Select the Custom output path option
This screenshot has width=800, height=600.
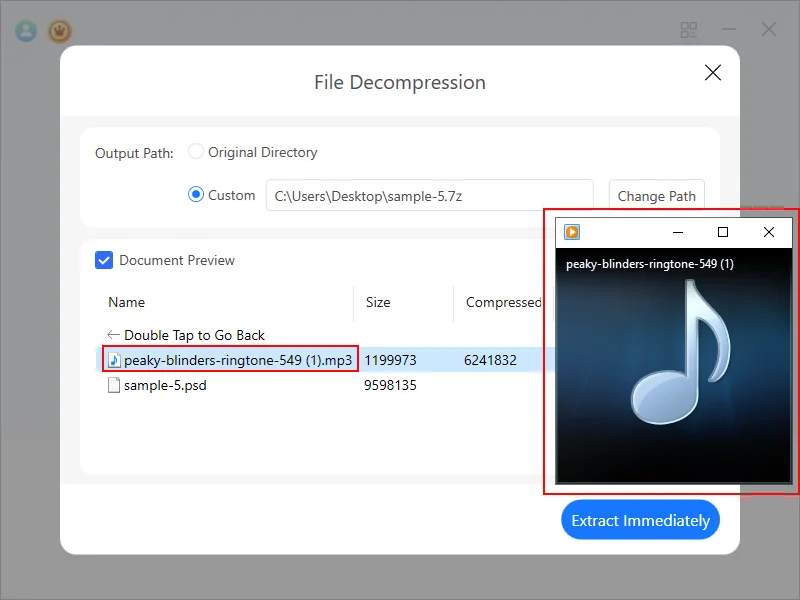[x=196, y=195]
